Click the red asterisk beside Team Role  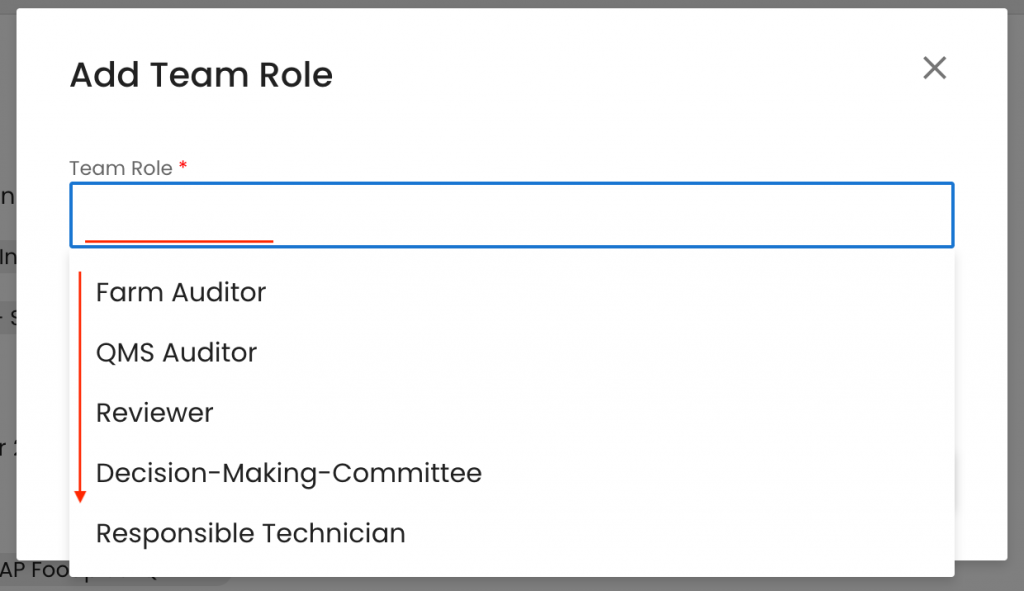tap(183, 167)
